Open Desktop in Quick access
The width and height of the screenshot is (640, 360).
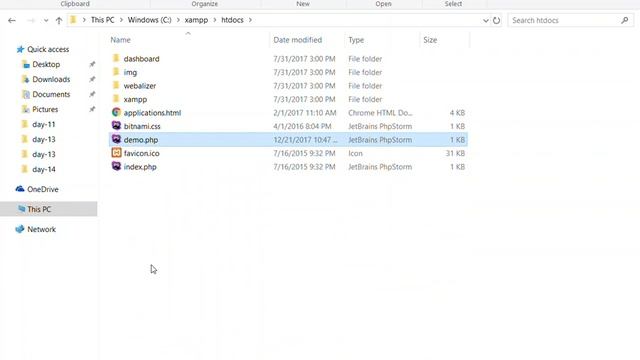tap(46, 64)
